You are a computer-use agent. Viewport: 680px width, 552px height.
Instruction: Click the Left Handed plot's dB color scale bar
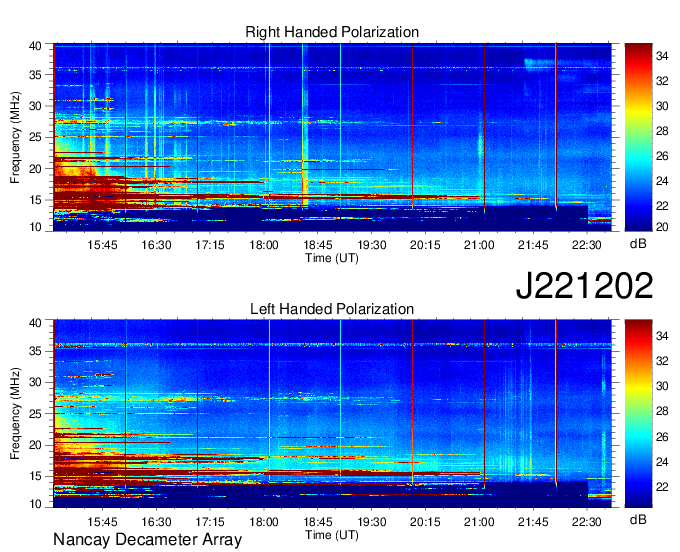[638, 414]
